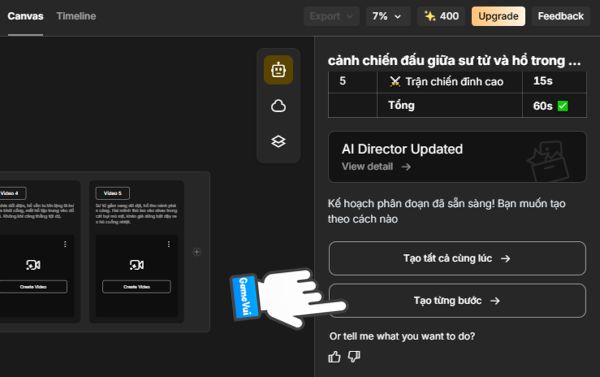Screen dimensions: 600x377
Task: Click the 400 credits value
Action: [x=449, y=16]
